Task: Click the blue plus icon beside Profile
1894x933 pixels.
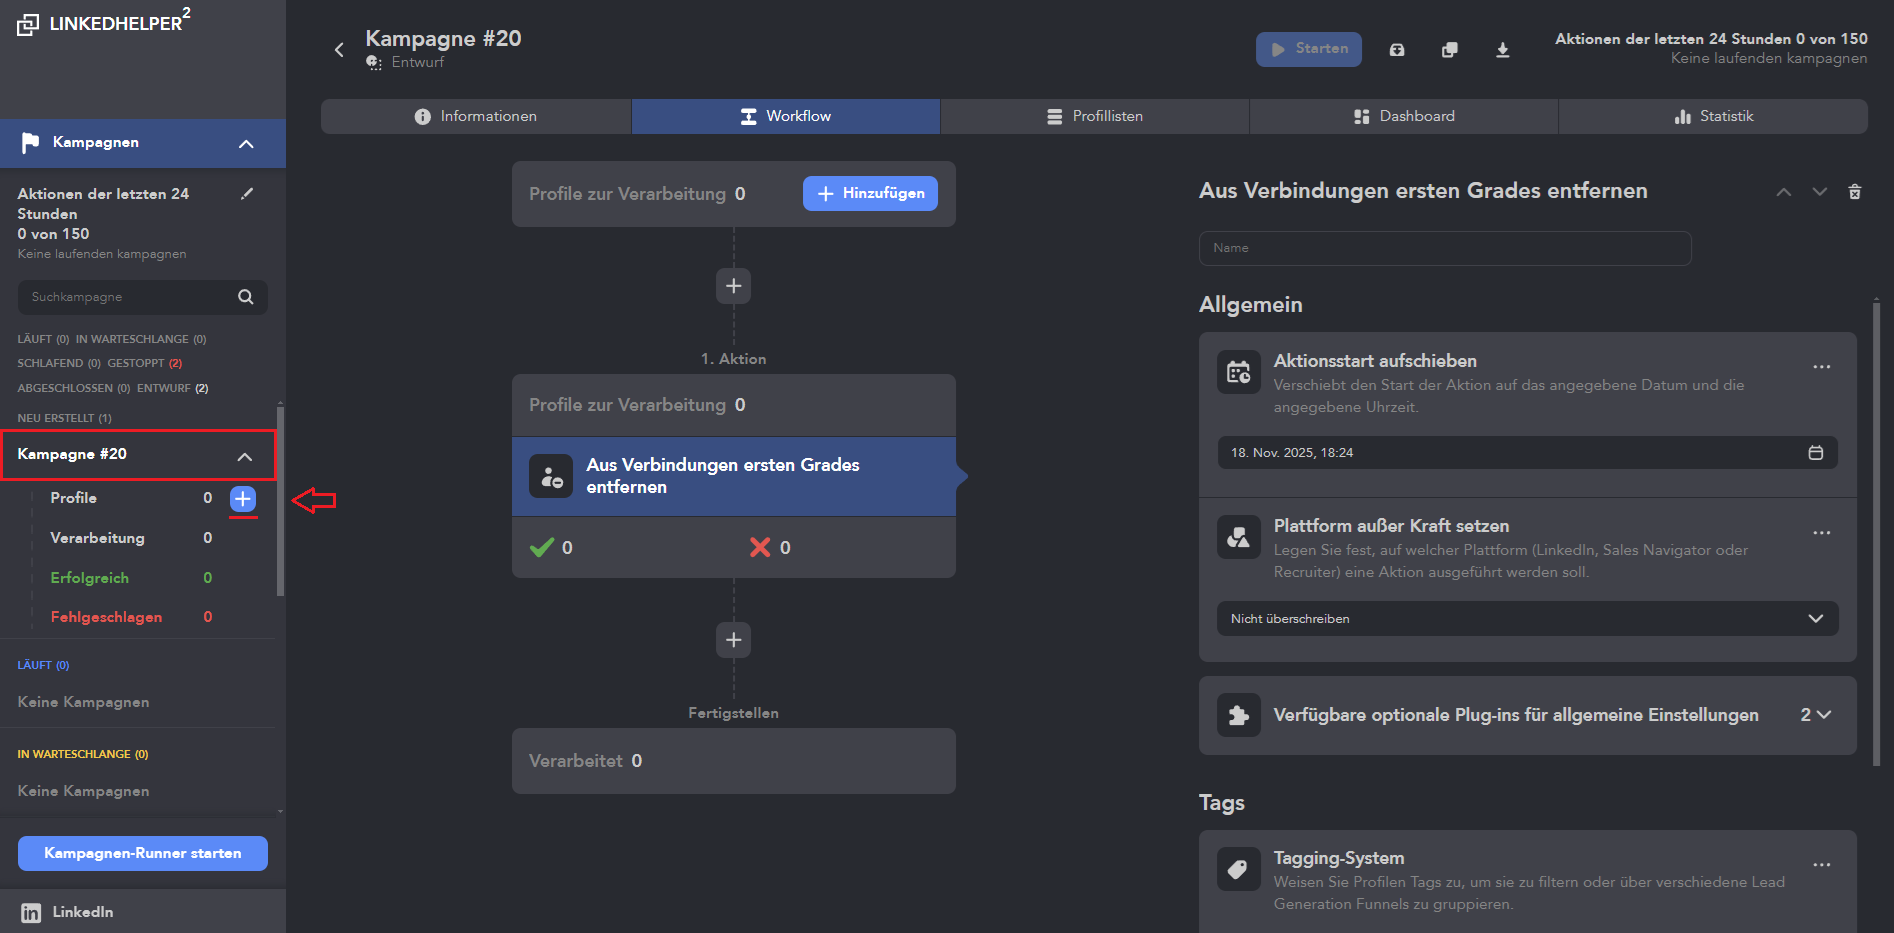Action: tap(243, 498)
